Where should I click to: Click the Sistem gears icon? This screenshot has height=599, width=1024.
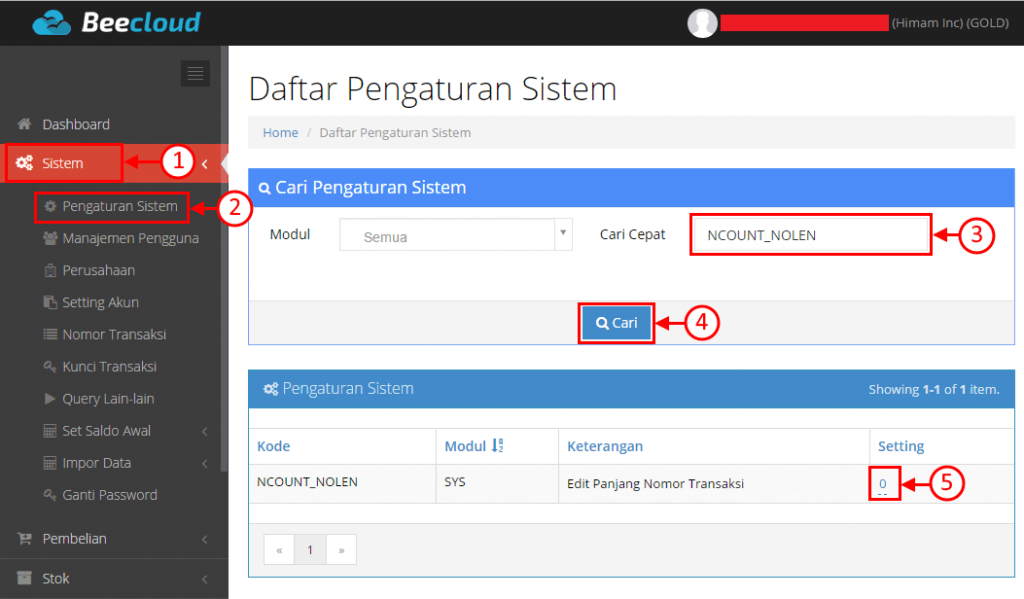(25, 163)
